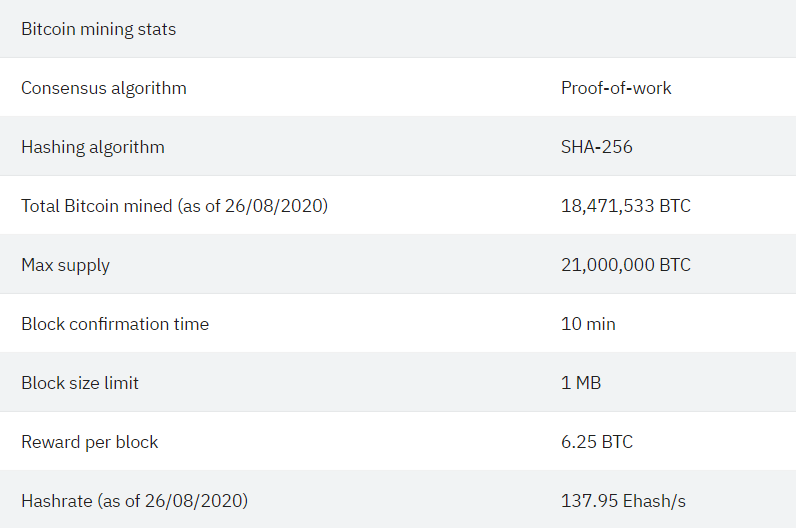Click "Total Bitcoin mined (as of 26/08/2020)" label
The width and height of the screenshot is (796, 528).
[x=175, y=206]
